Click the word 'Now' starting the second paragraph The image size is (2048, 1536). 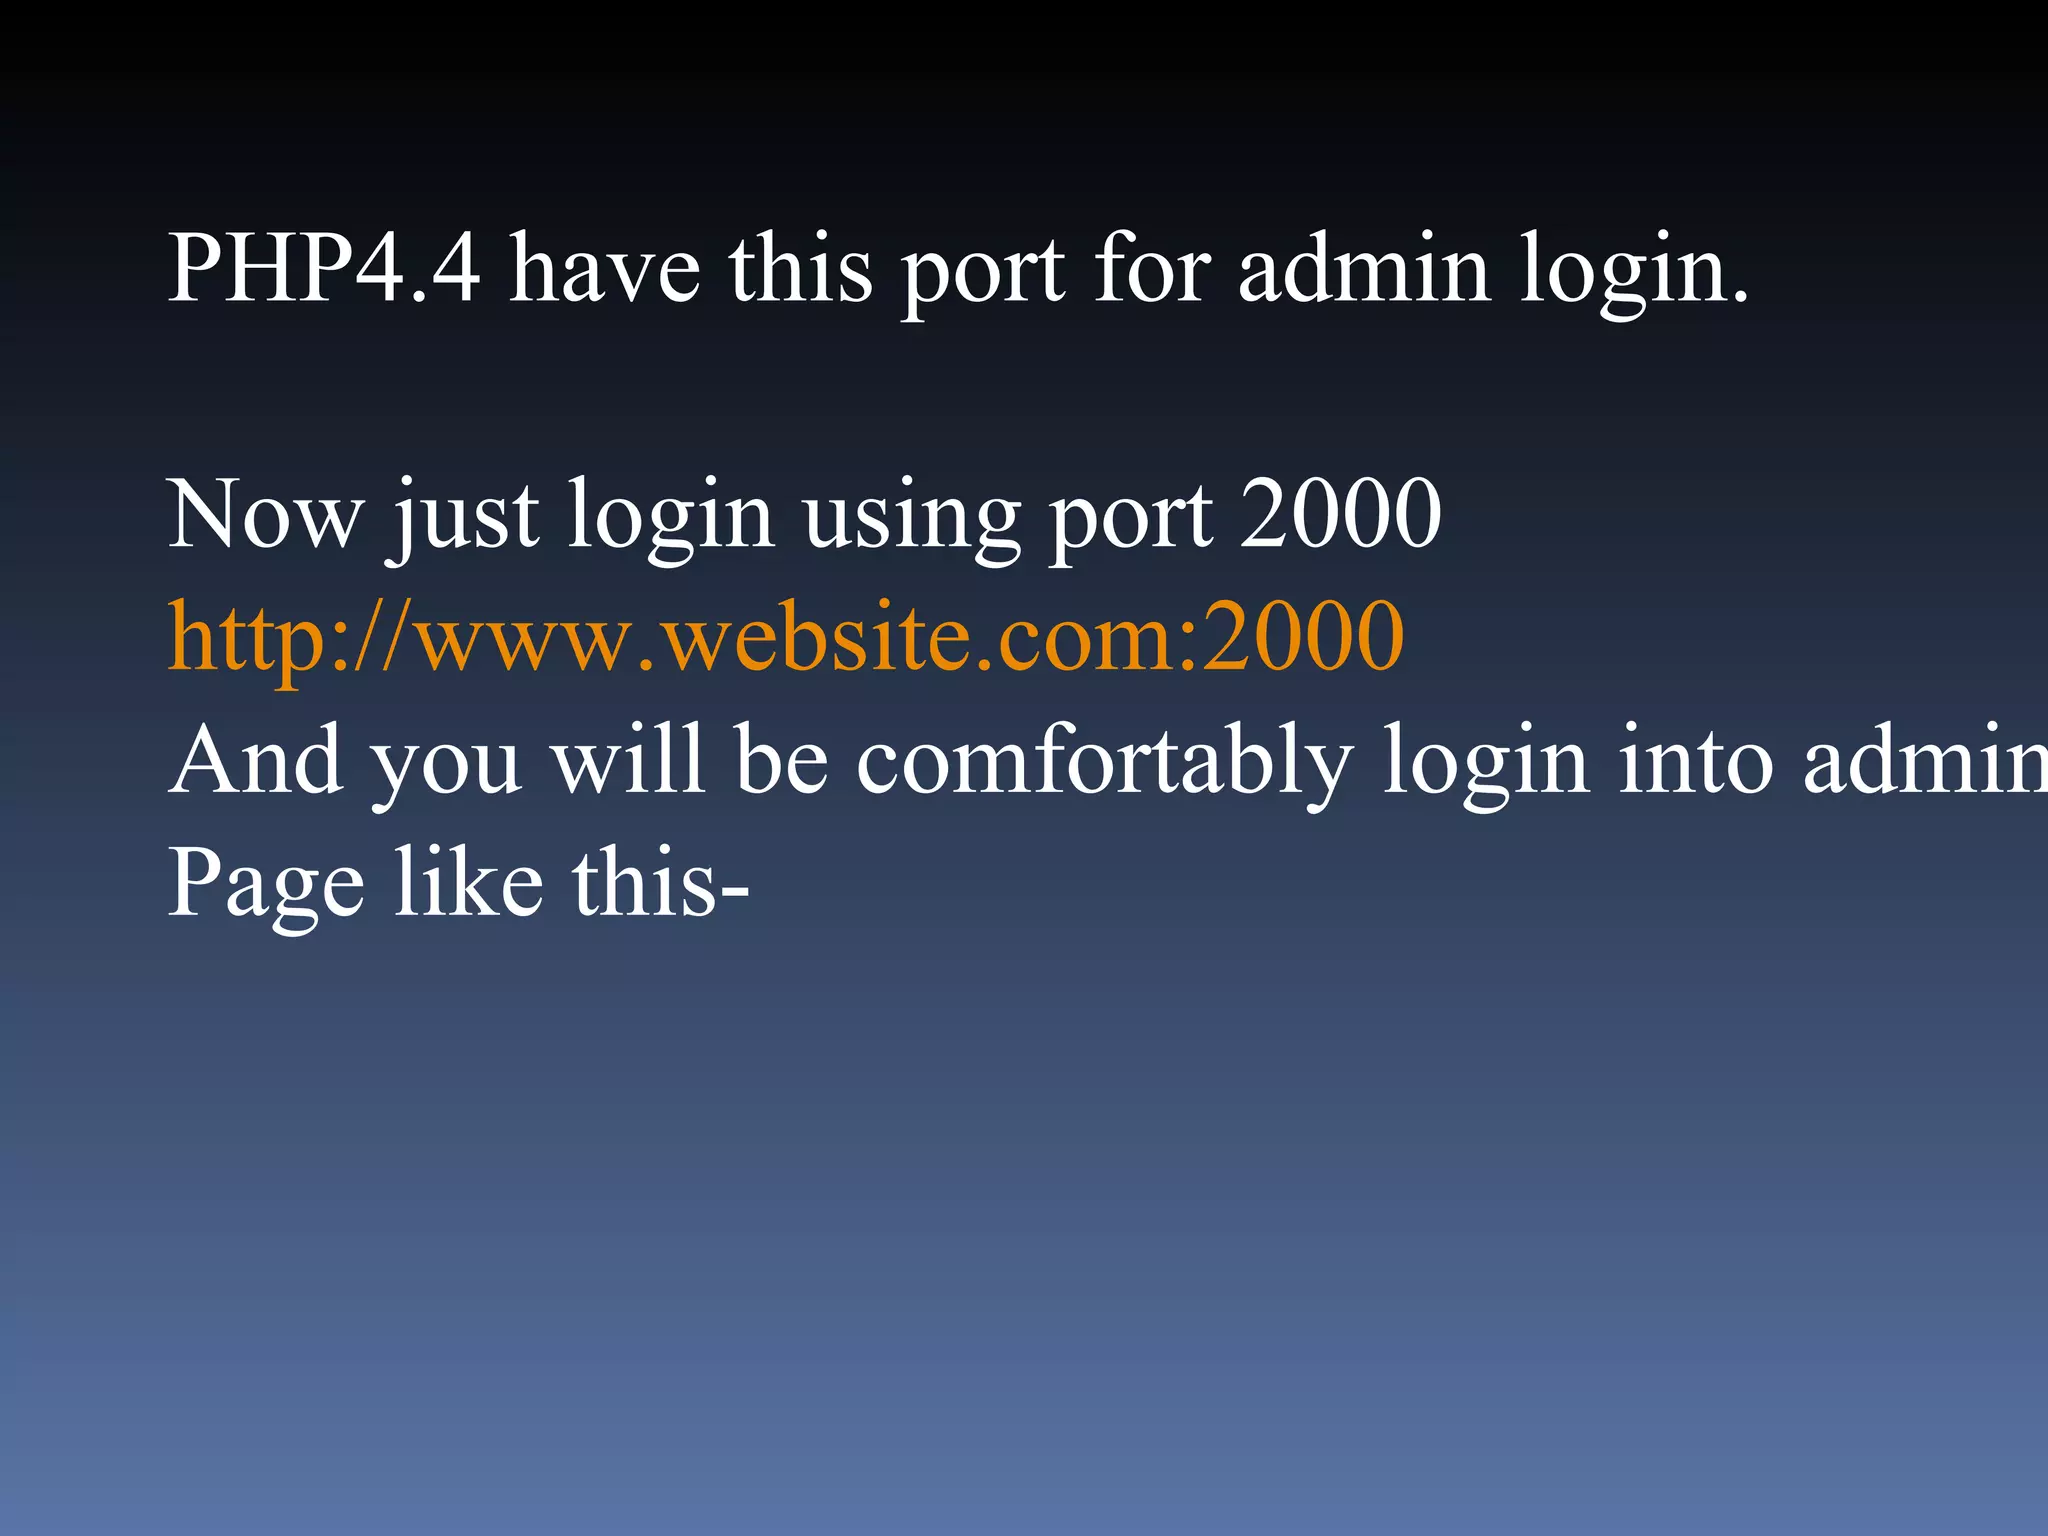click(265, 515)
